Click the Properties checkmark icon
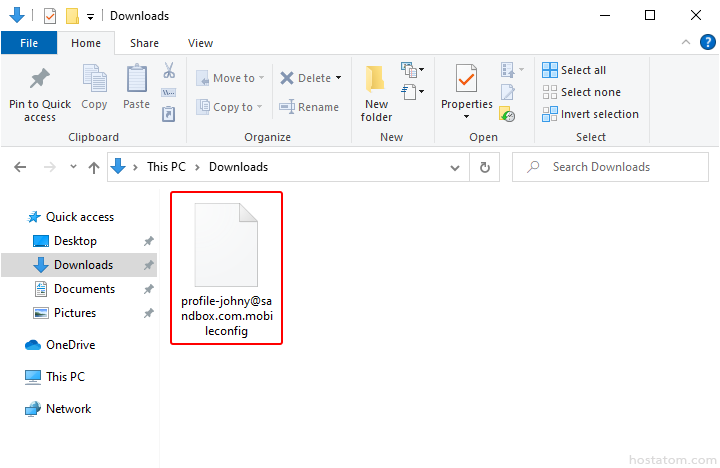This screenshot has width=720, height=468. click(x=467, y=78)
